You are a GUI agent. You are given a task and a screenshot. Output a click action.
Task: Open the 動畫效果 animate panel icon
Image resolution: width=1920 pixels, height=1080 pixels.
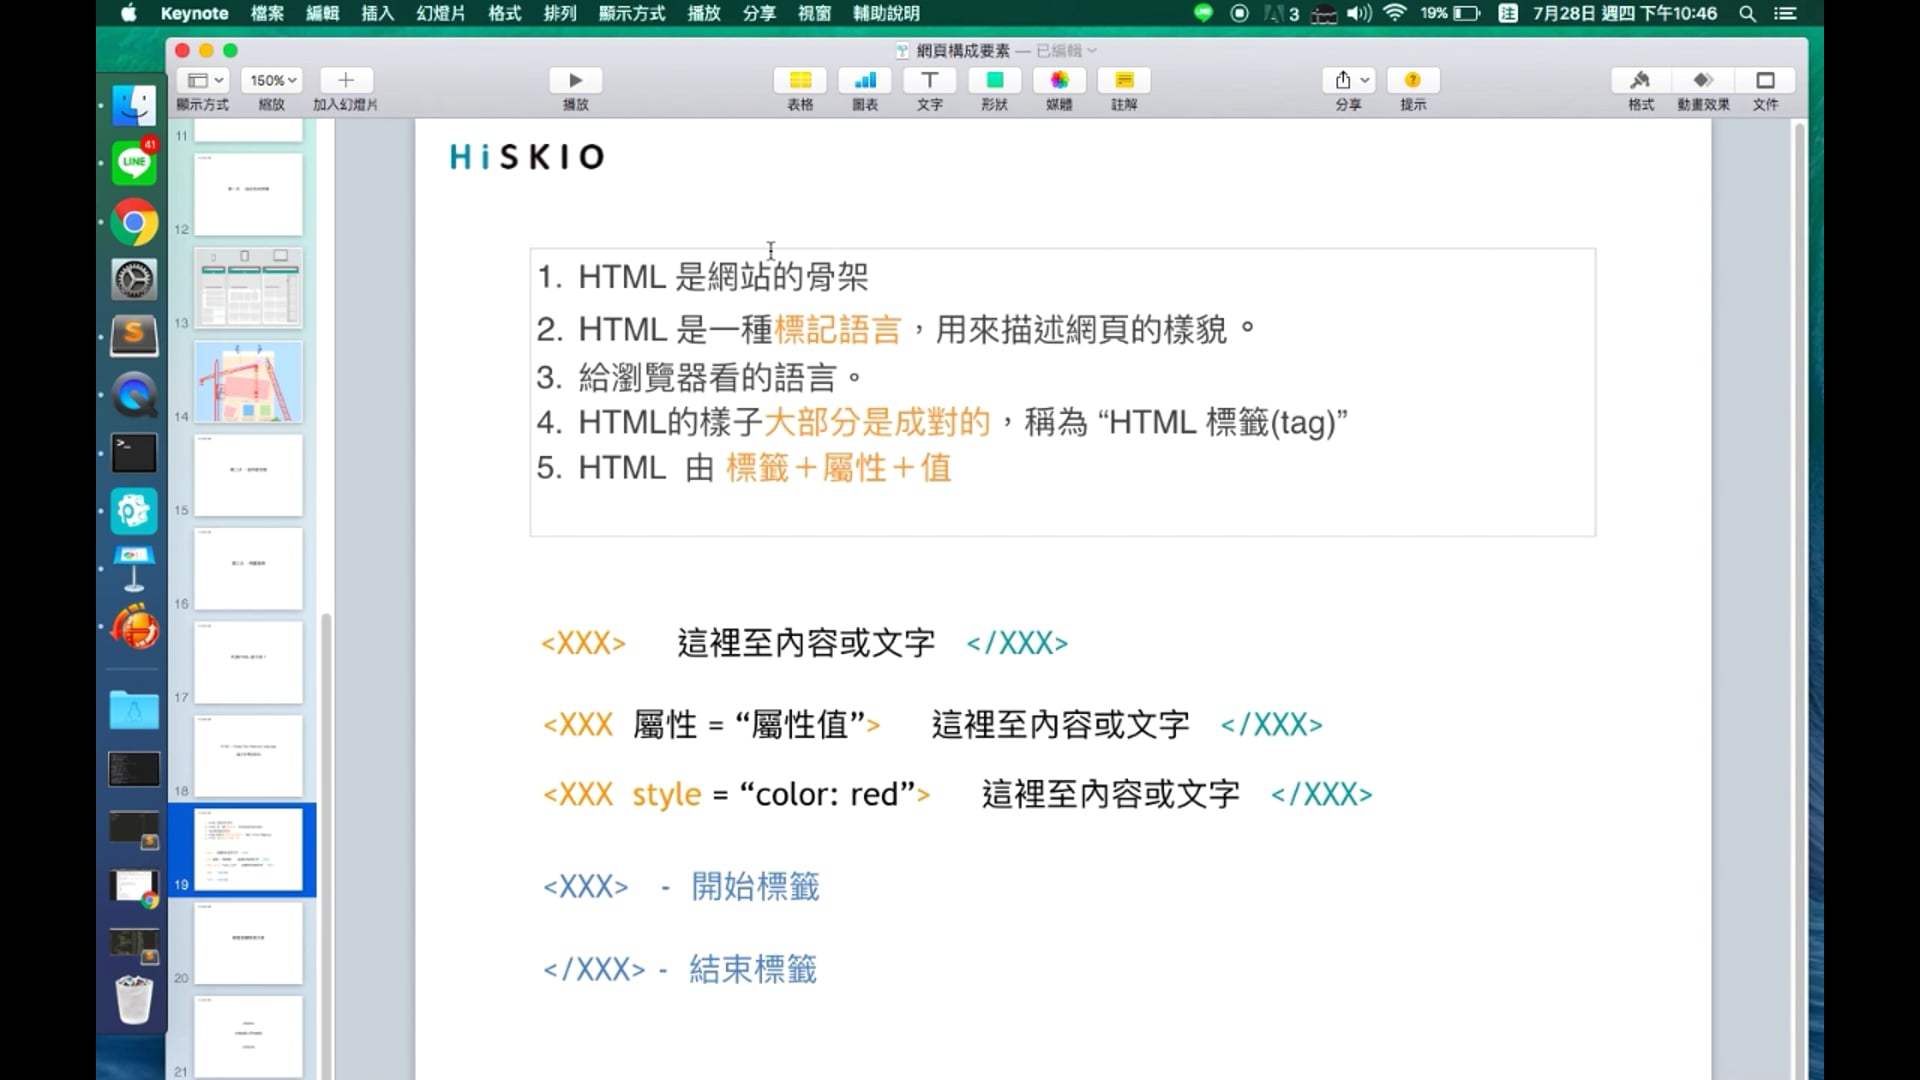(1703, 80)
